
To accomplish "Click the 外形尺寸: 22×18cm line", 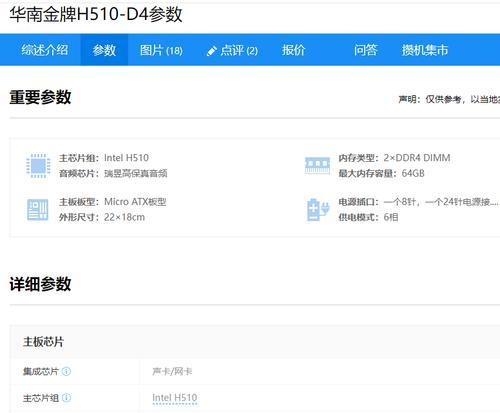I will click(x=102, y=217).
